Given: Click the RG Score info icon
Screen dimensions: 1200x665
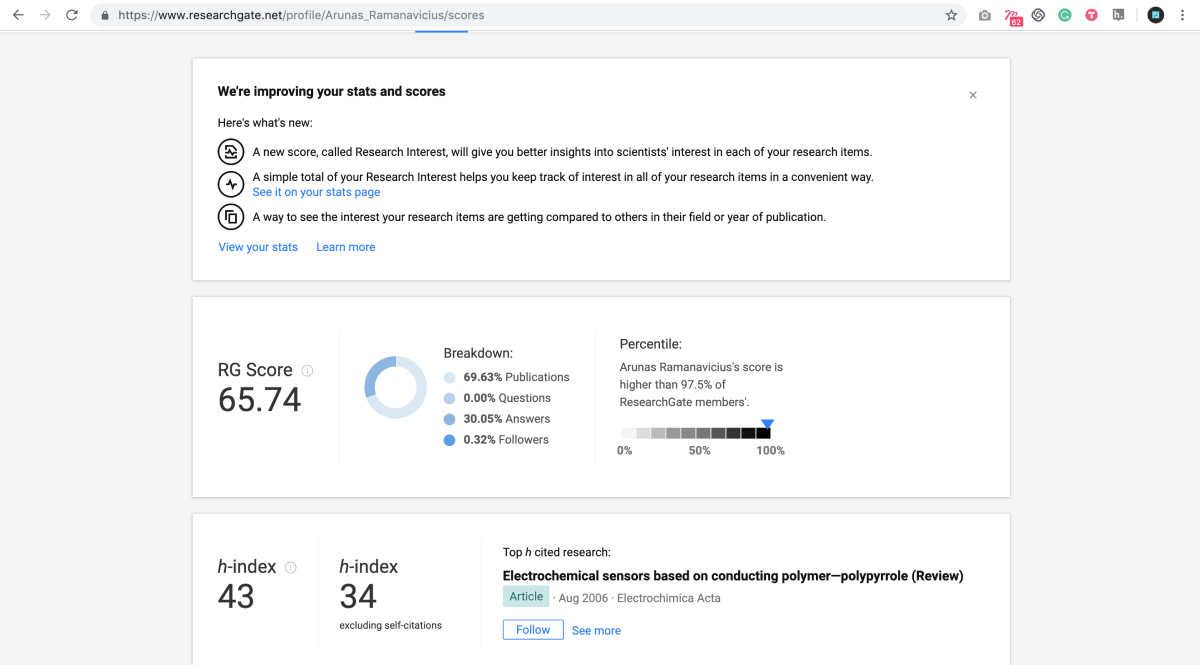Looking at the screenshot, I should [x=307, y=370].
